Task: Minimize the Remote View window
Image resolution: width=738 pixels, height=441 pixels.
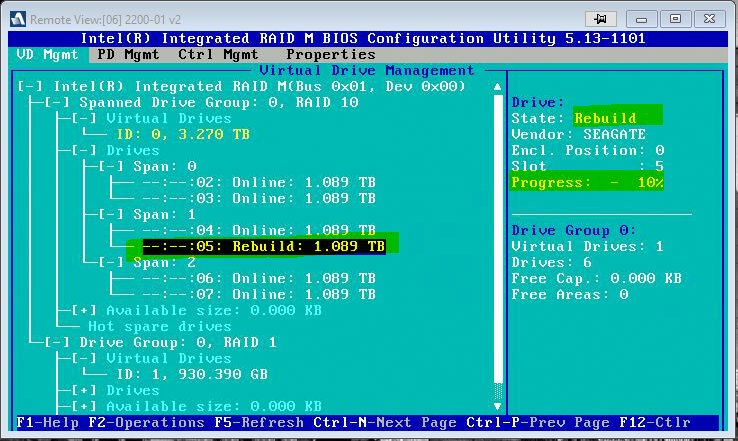Action: 641,19
